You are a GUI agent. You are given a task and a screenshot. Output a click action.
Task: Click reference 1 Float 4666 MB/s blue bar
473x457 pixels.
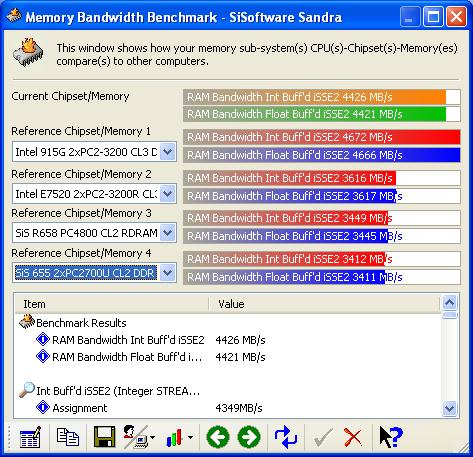point(322,155)
